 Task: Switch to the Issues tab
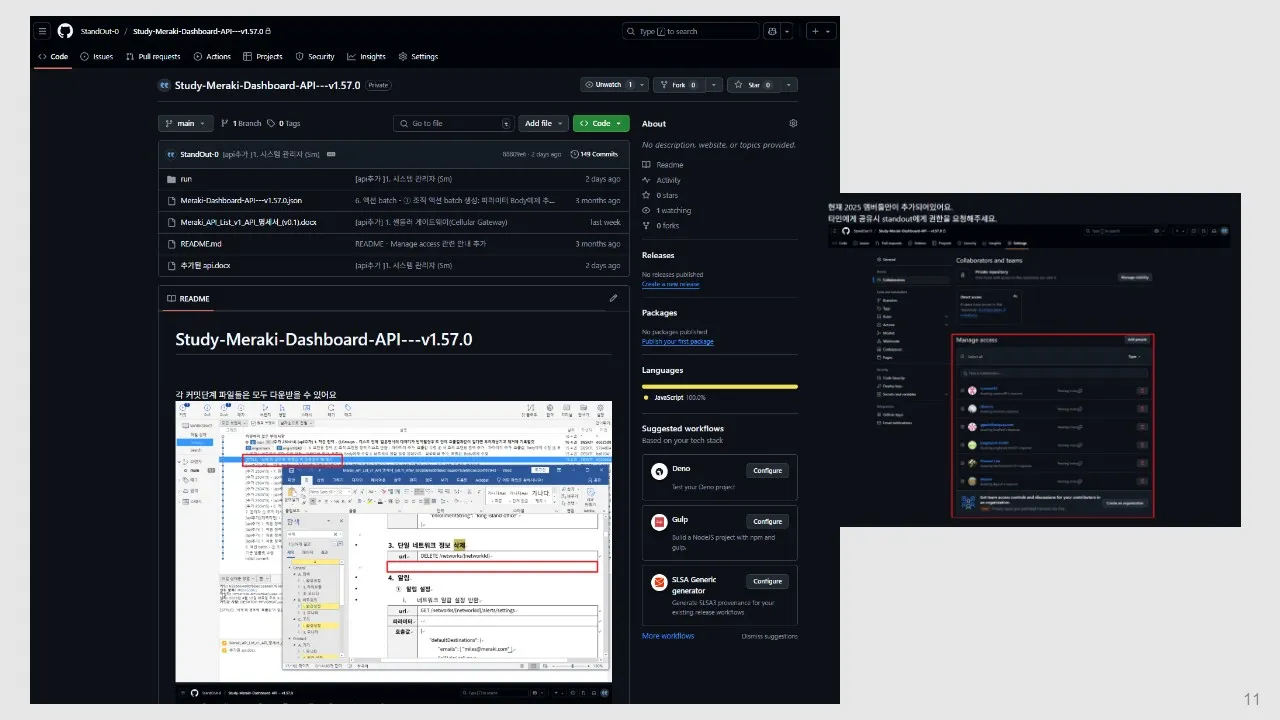[x=97, y=57]
